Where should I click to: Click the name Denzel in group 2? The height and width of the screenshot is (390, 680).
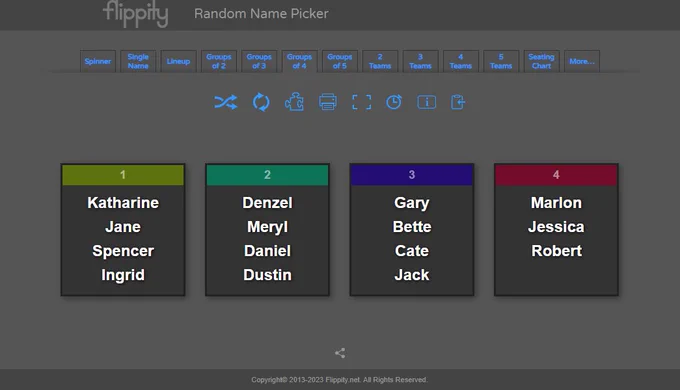(268, 203)
